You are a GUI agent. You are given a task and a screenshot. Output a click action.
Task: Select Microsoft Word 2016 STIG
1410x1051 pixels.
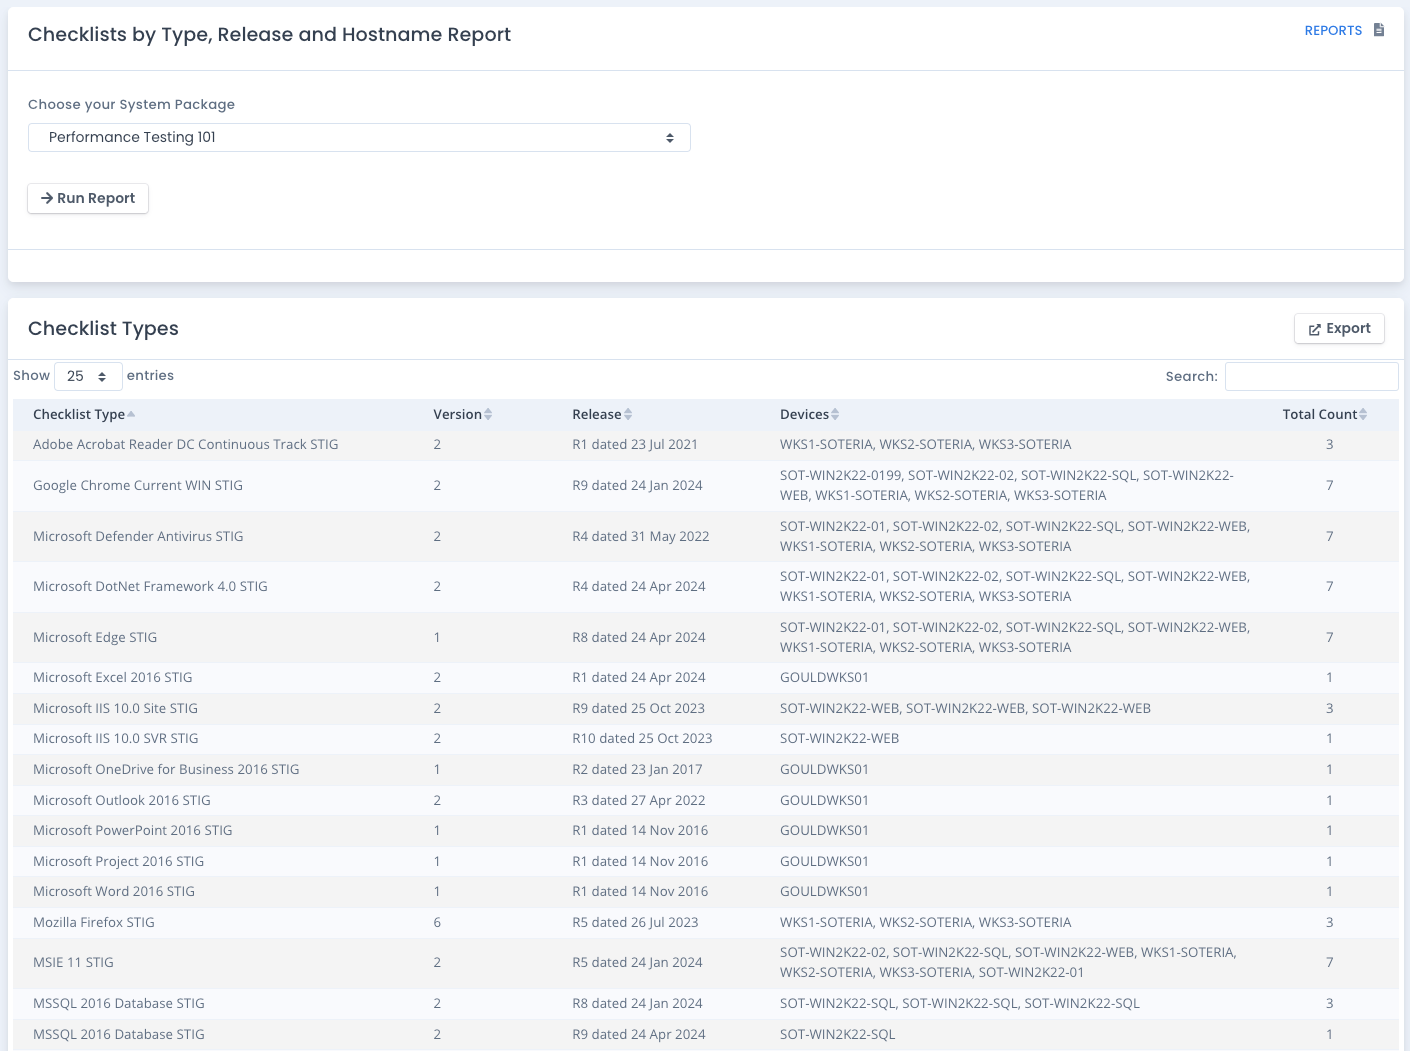pos(114,891)
